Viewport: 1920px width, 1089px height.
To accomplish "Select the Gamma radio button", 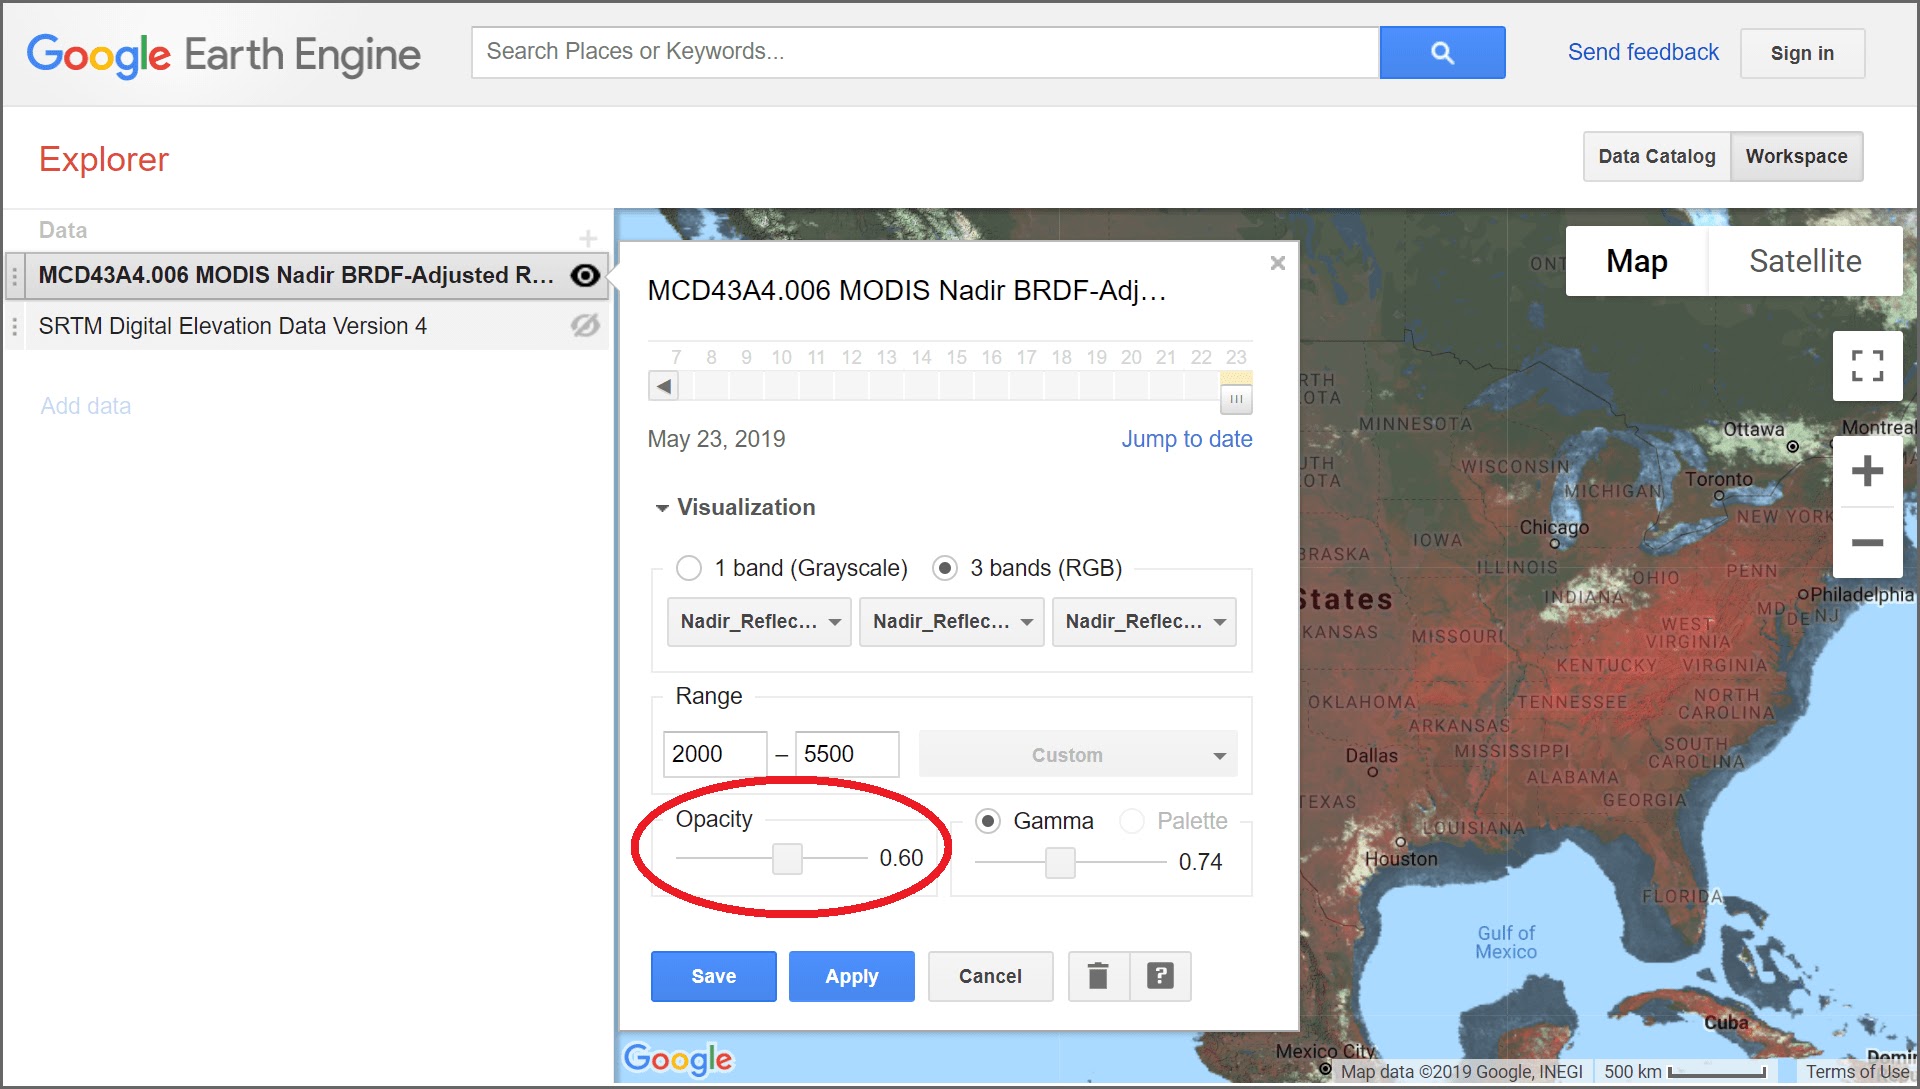I will pyautogui.click(x=988, y=821).
